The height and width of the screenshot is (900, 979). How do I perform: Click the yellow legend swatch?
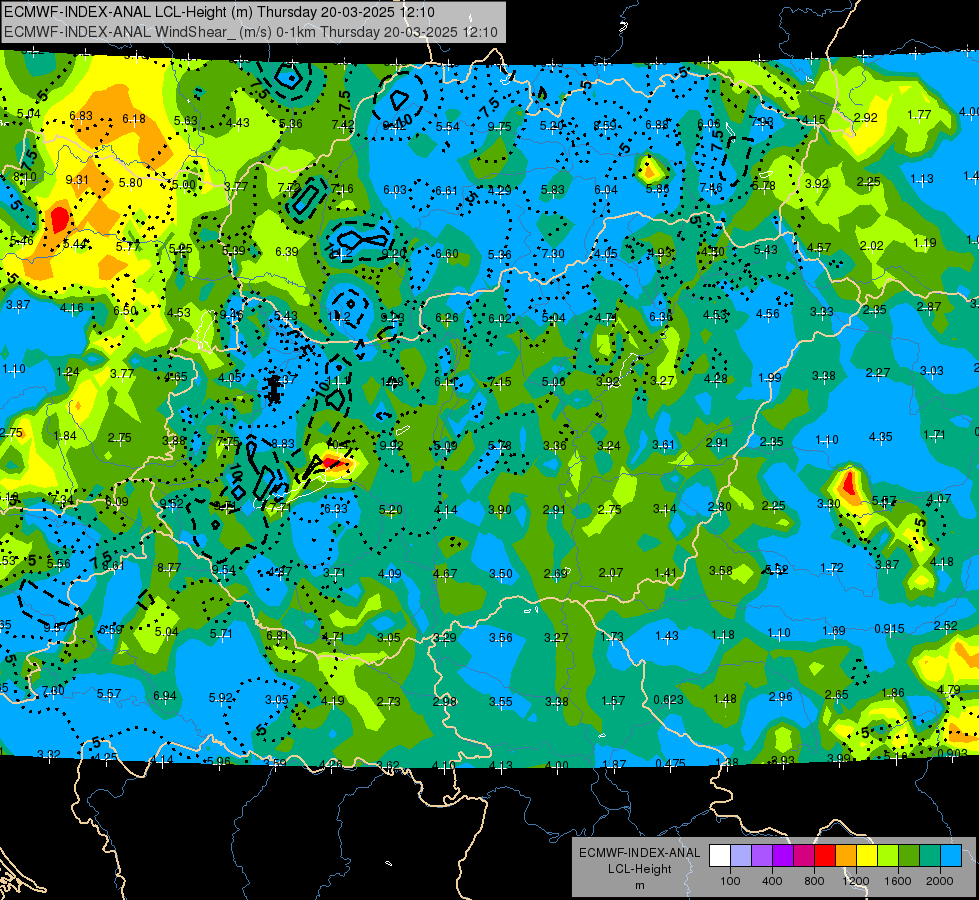[867, 856]
